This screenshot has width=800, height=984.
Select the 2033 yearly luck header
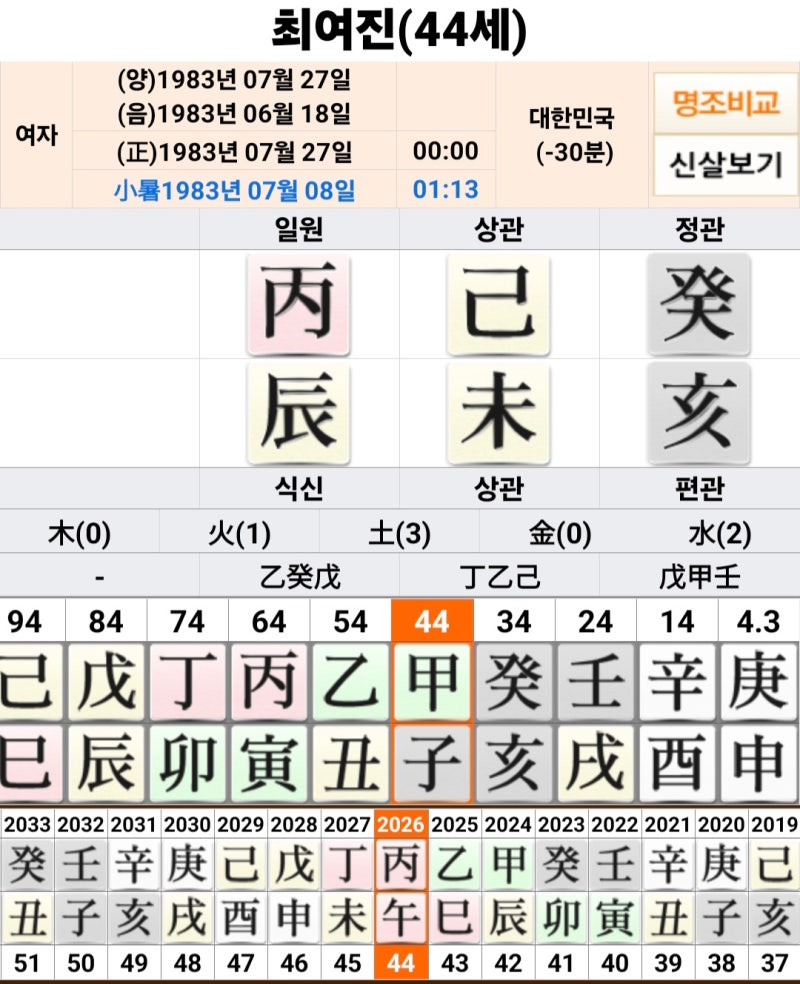(26, 824)
